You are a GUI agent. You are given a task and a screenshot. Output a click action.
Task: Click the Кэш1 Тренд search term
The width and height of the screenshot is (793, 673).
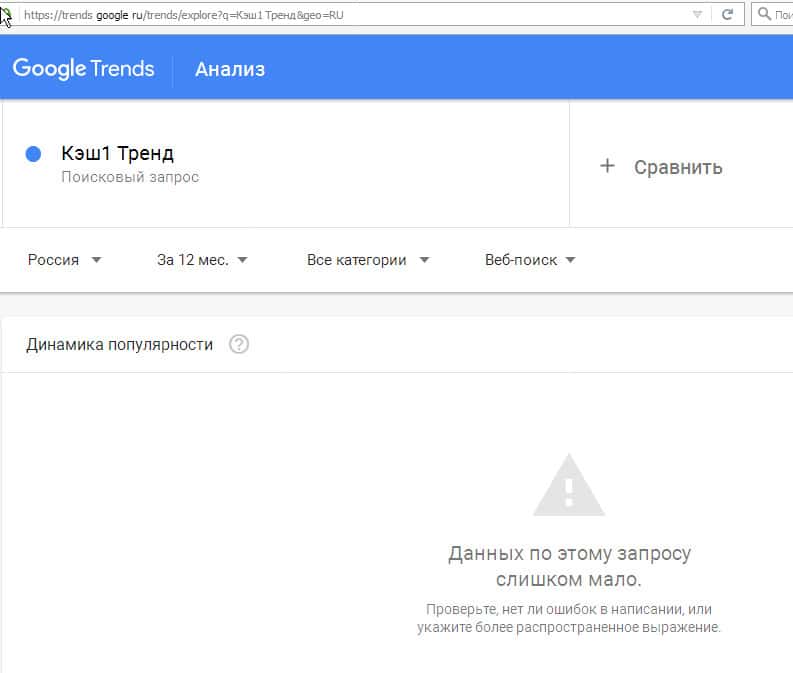(x=117, y=153)
